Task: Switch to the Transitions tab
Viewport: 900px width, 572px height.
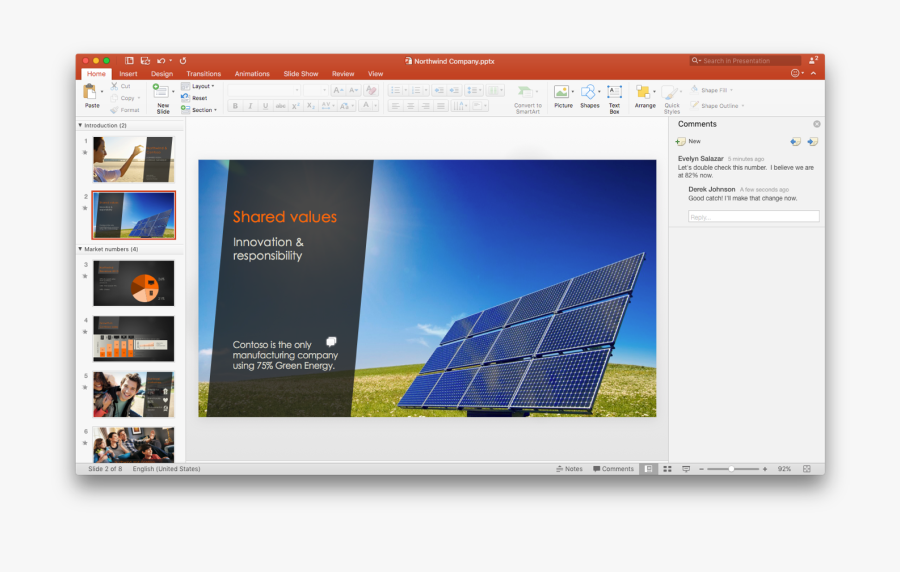Action: point(203,74)
